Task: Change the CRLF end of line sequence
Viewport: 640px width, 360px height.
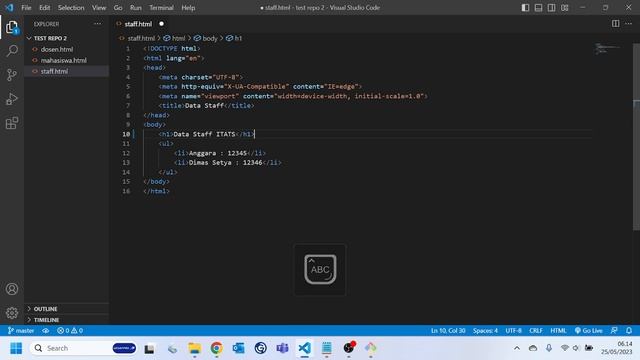Action: (x=536, y=331)
